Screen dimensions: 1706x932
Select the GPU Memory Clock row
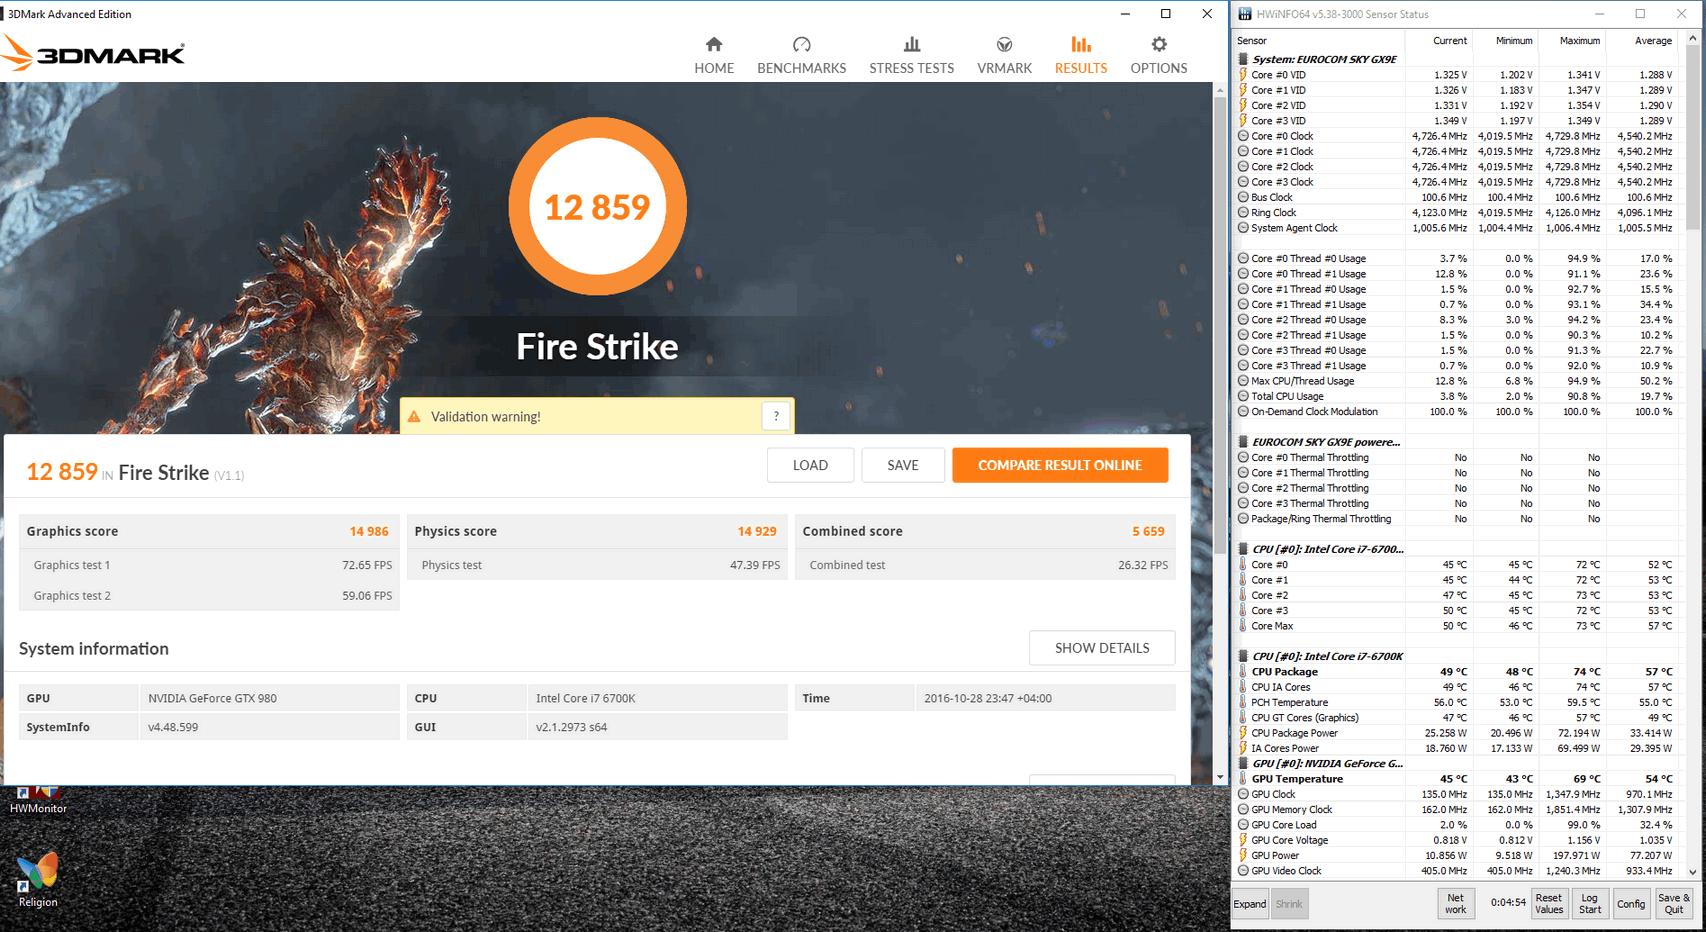click(x=1458, y=809)
